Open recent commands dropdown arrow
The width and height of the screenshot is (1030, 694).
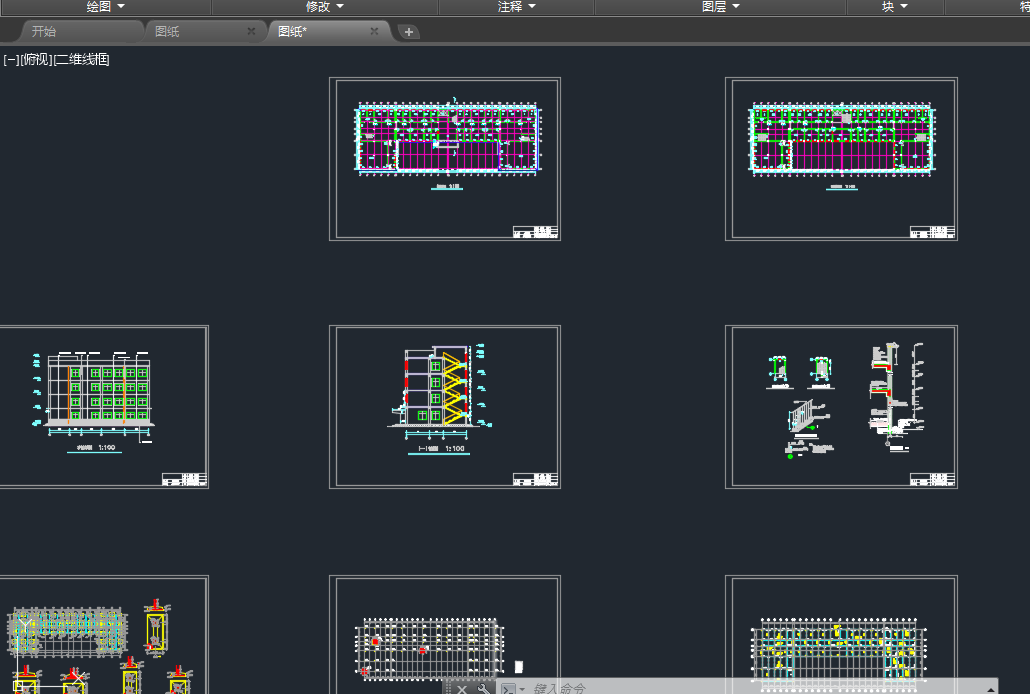click(x=522, y=689)
